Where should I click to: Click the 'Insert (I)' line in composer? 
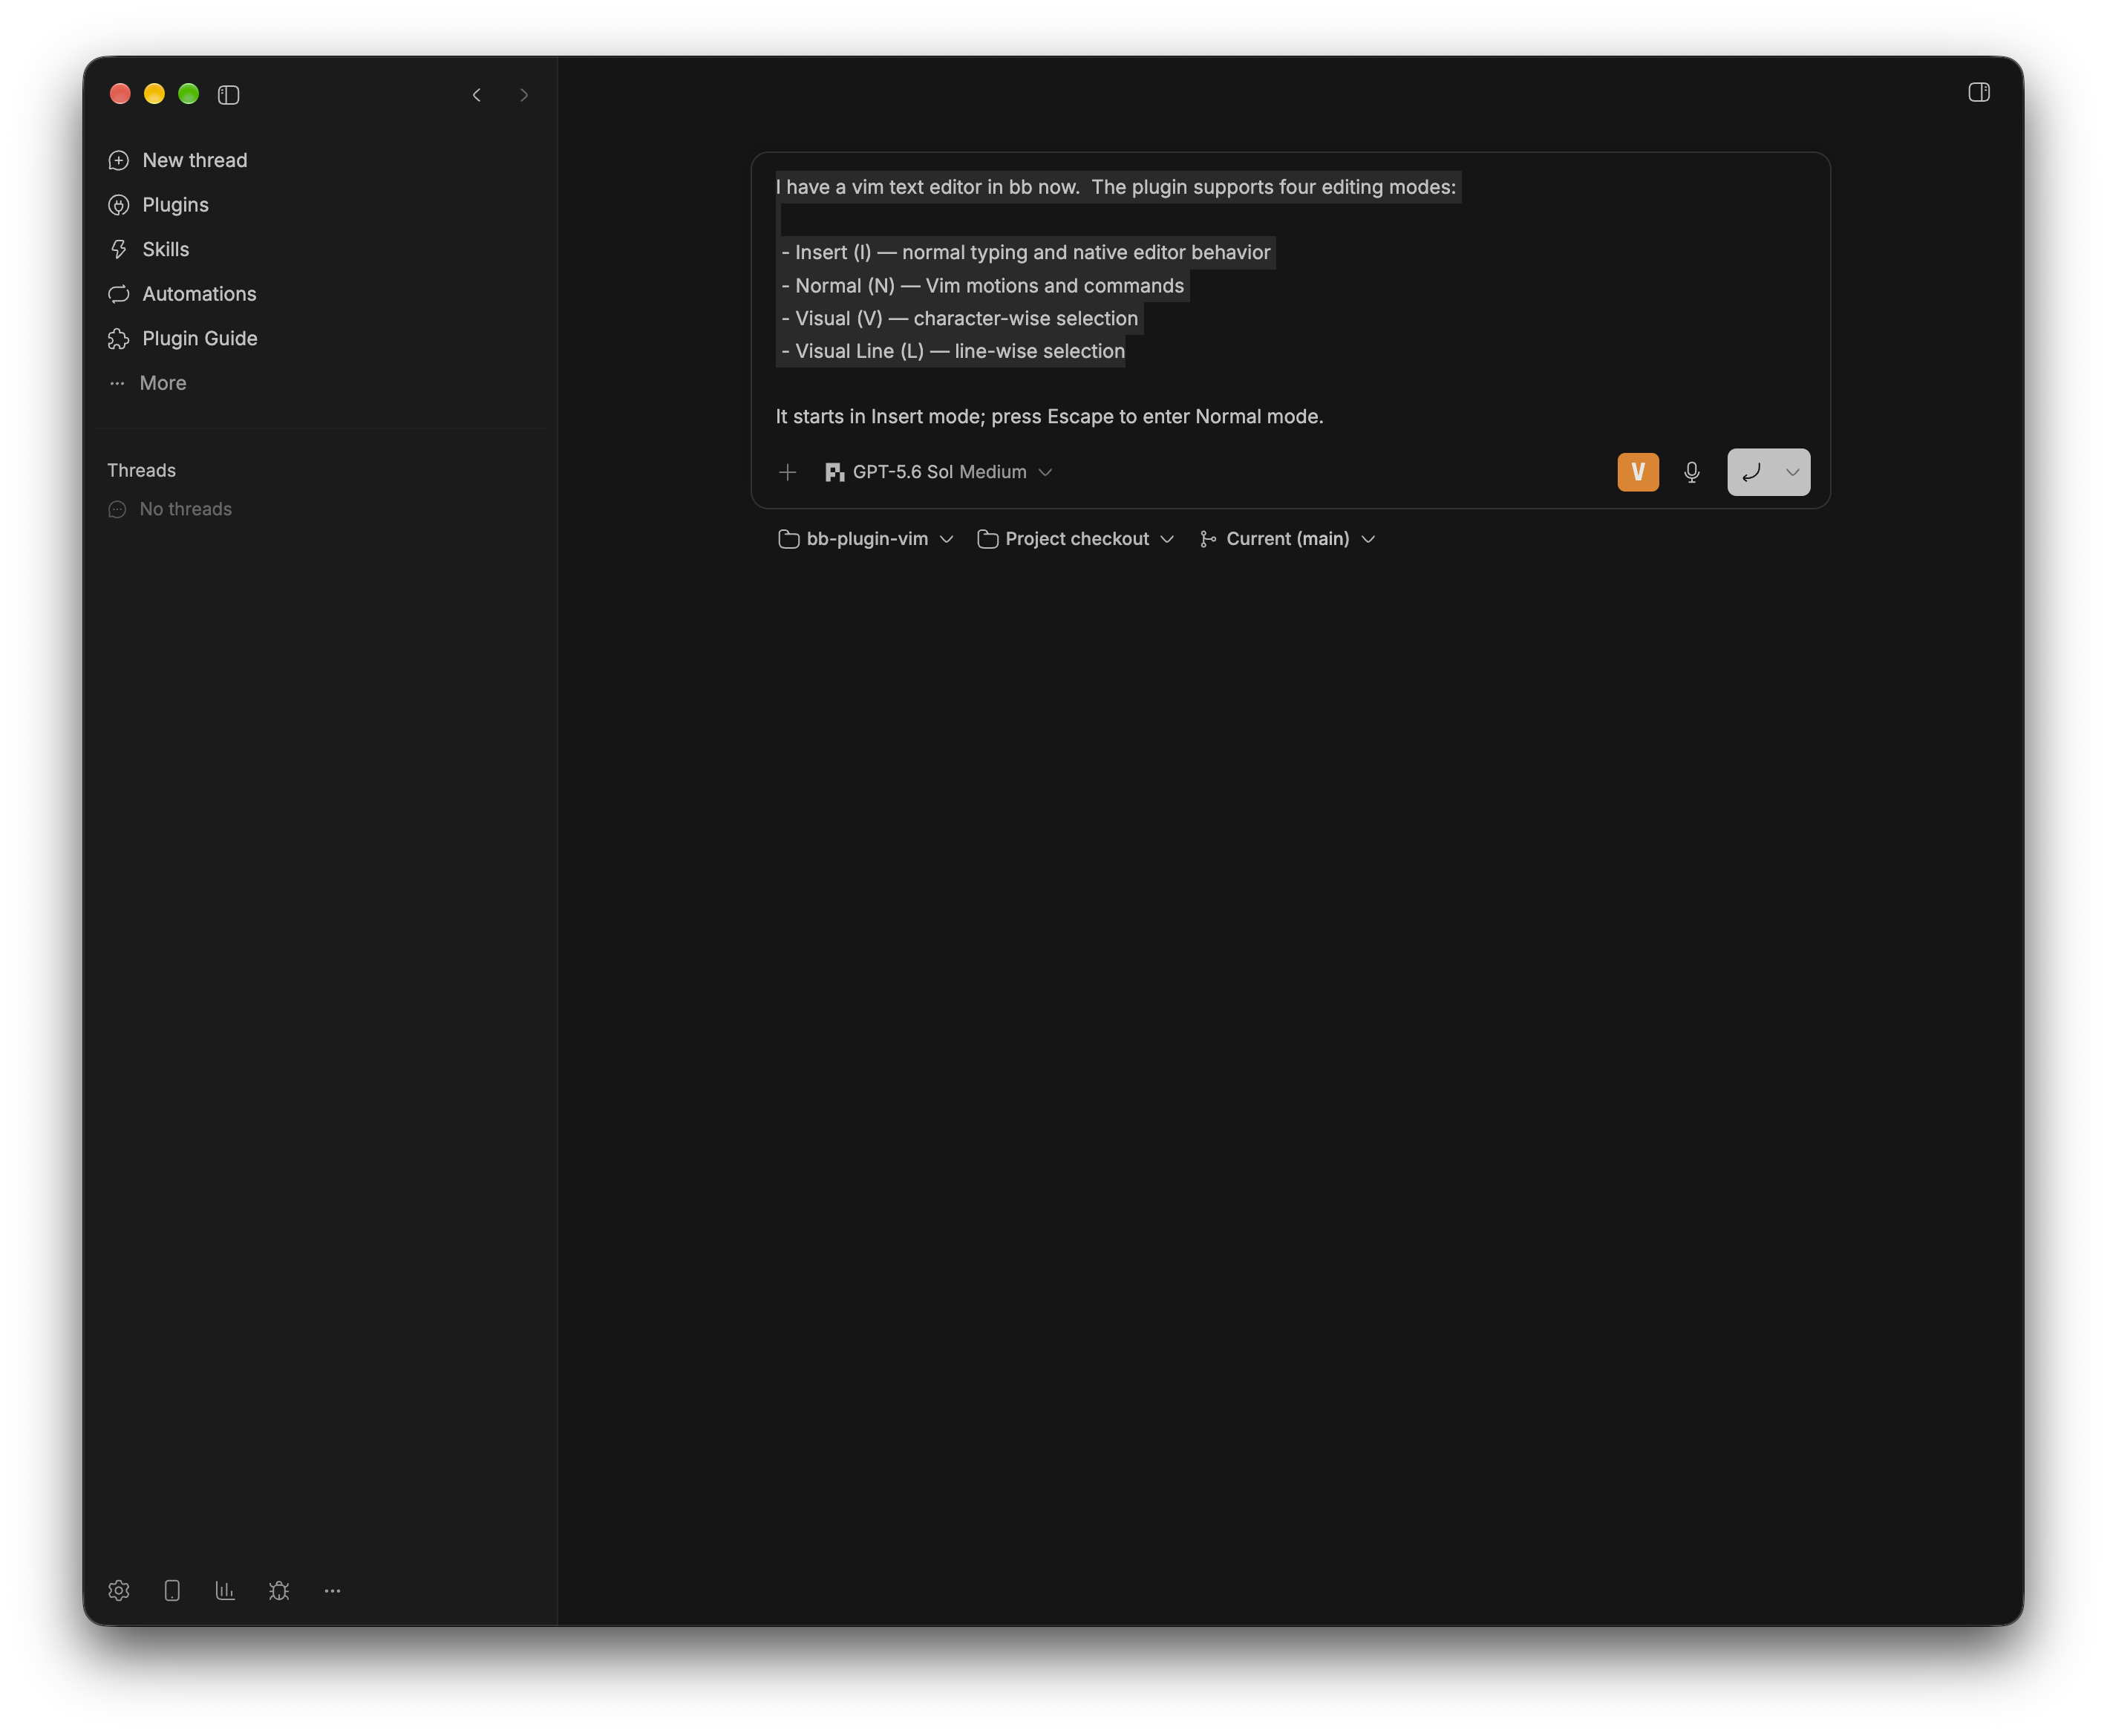tap(1026, 253)
